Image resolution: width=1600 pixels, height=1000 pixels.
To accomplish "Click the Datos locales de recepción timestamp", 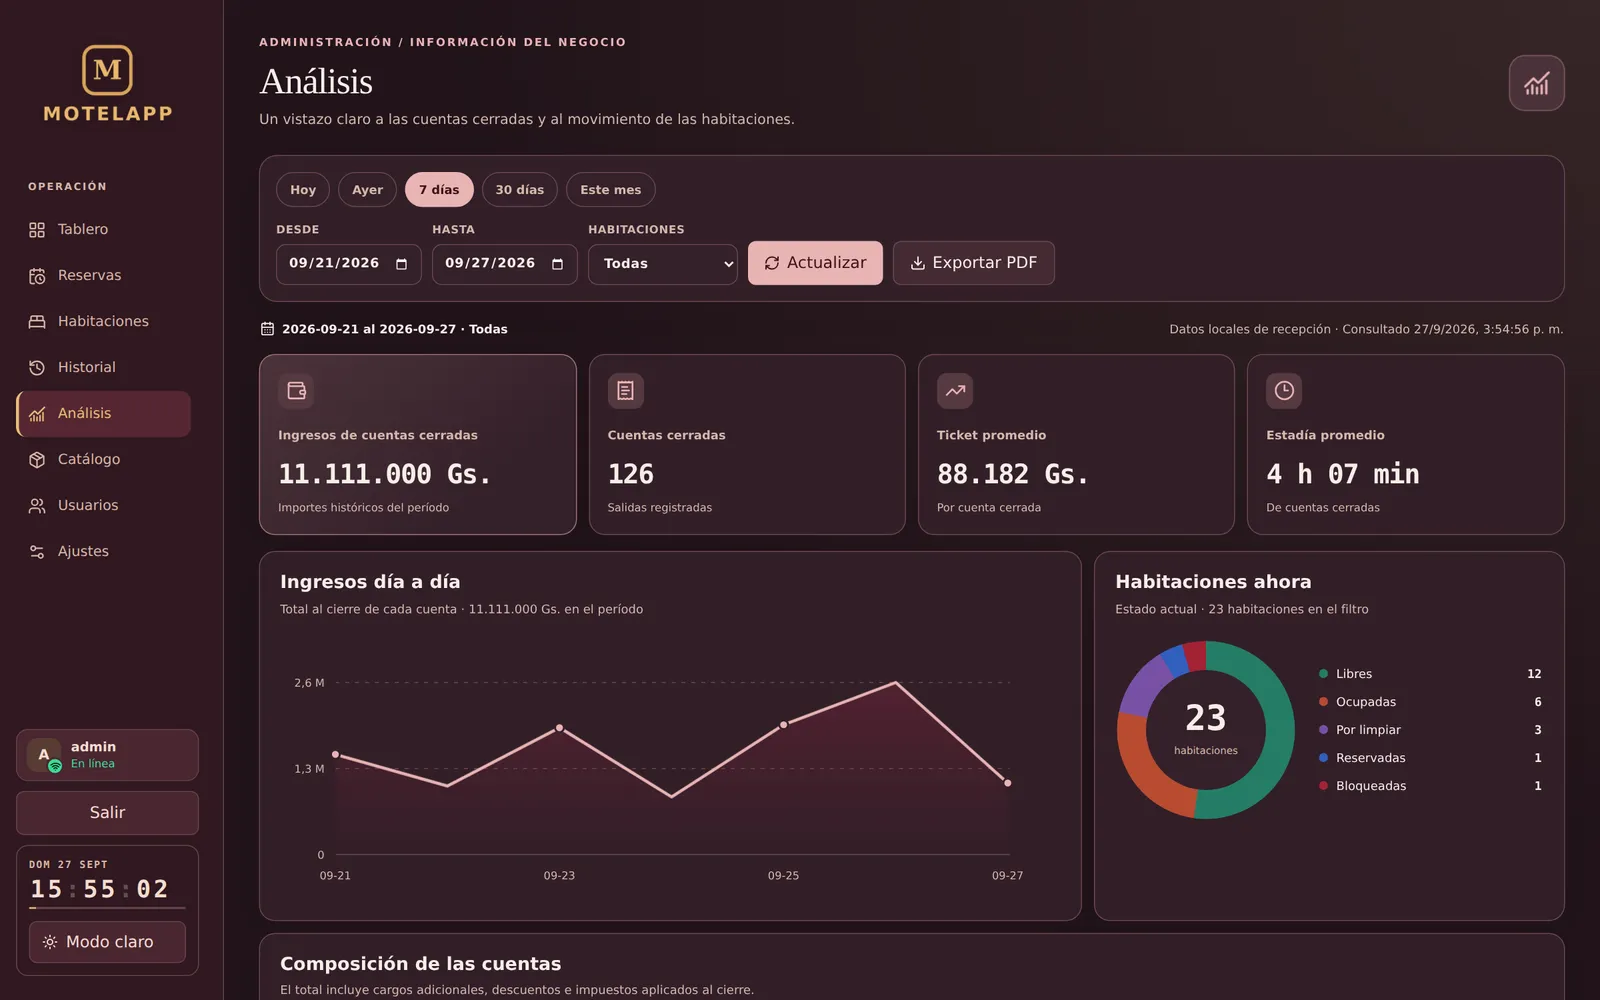I will [1366, 329].
